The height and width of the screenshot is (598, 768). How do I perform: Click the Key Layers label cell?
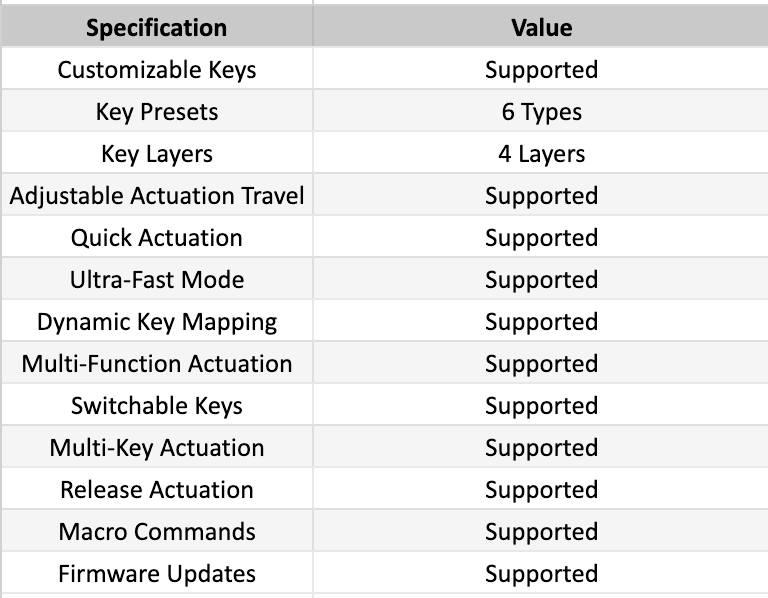tap(156, 154)
